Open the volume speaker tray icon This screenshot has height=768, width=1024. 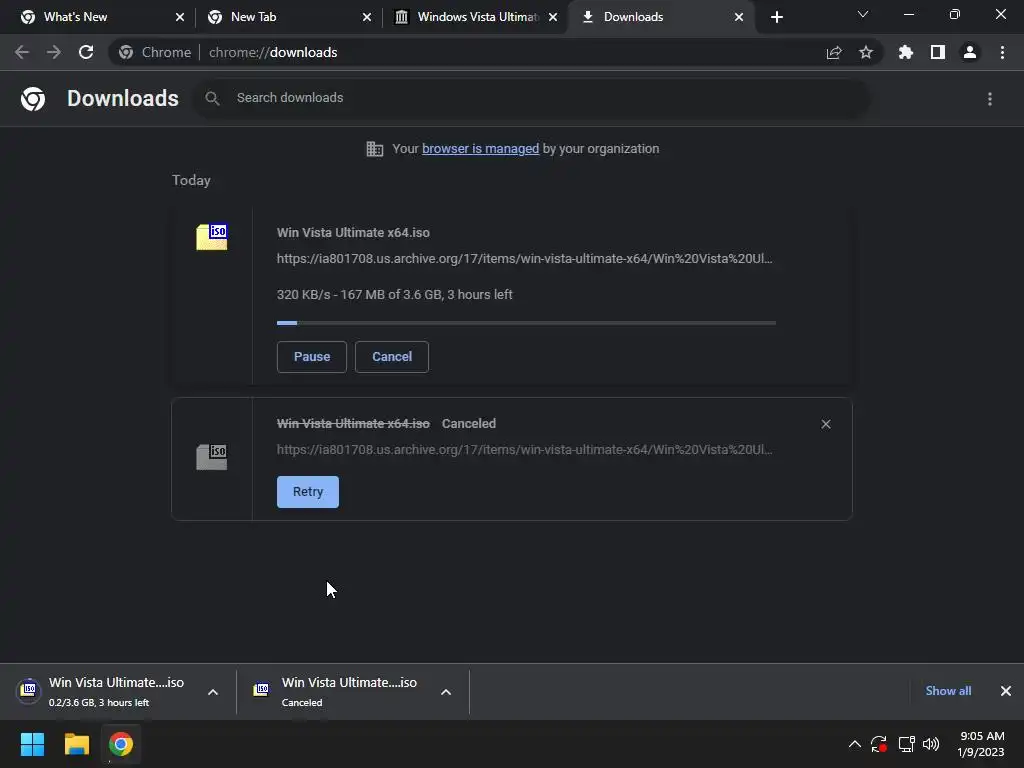click(931, 744)
